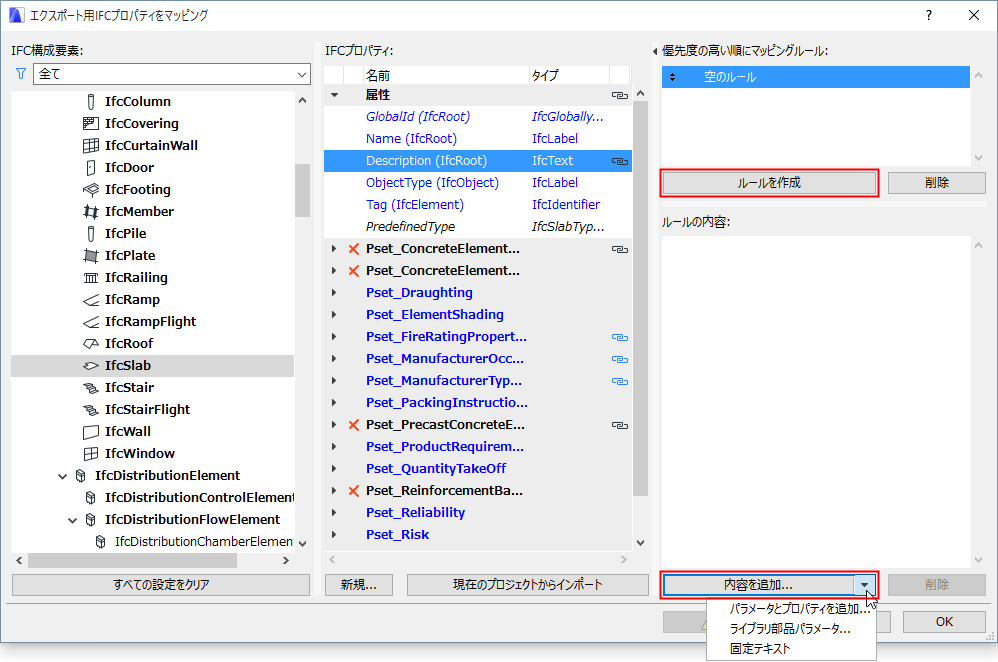This screenshot has height=662, width=998.
Task: Collapse IfcDistributionElement tree node
Action: coord(62,476)
